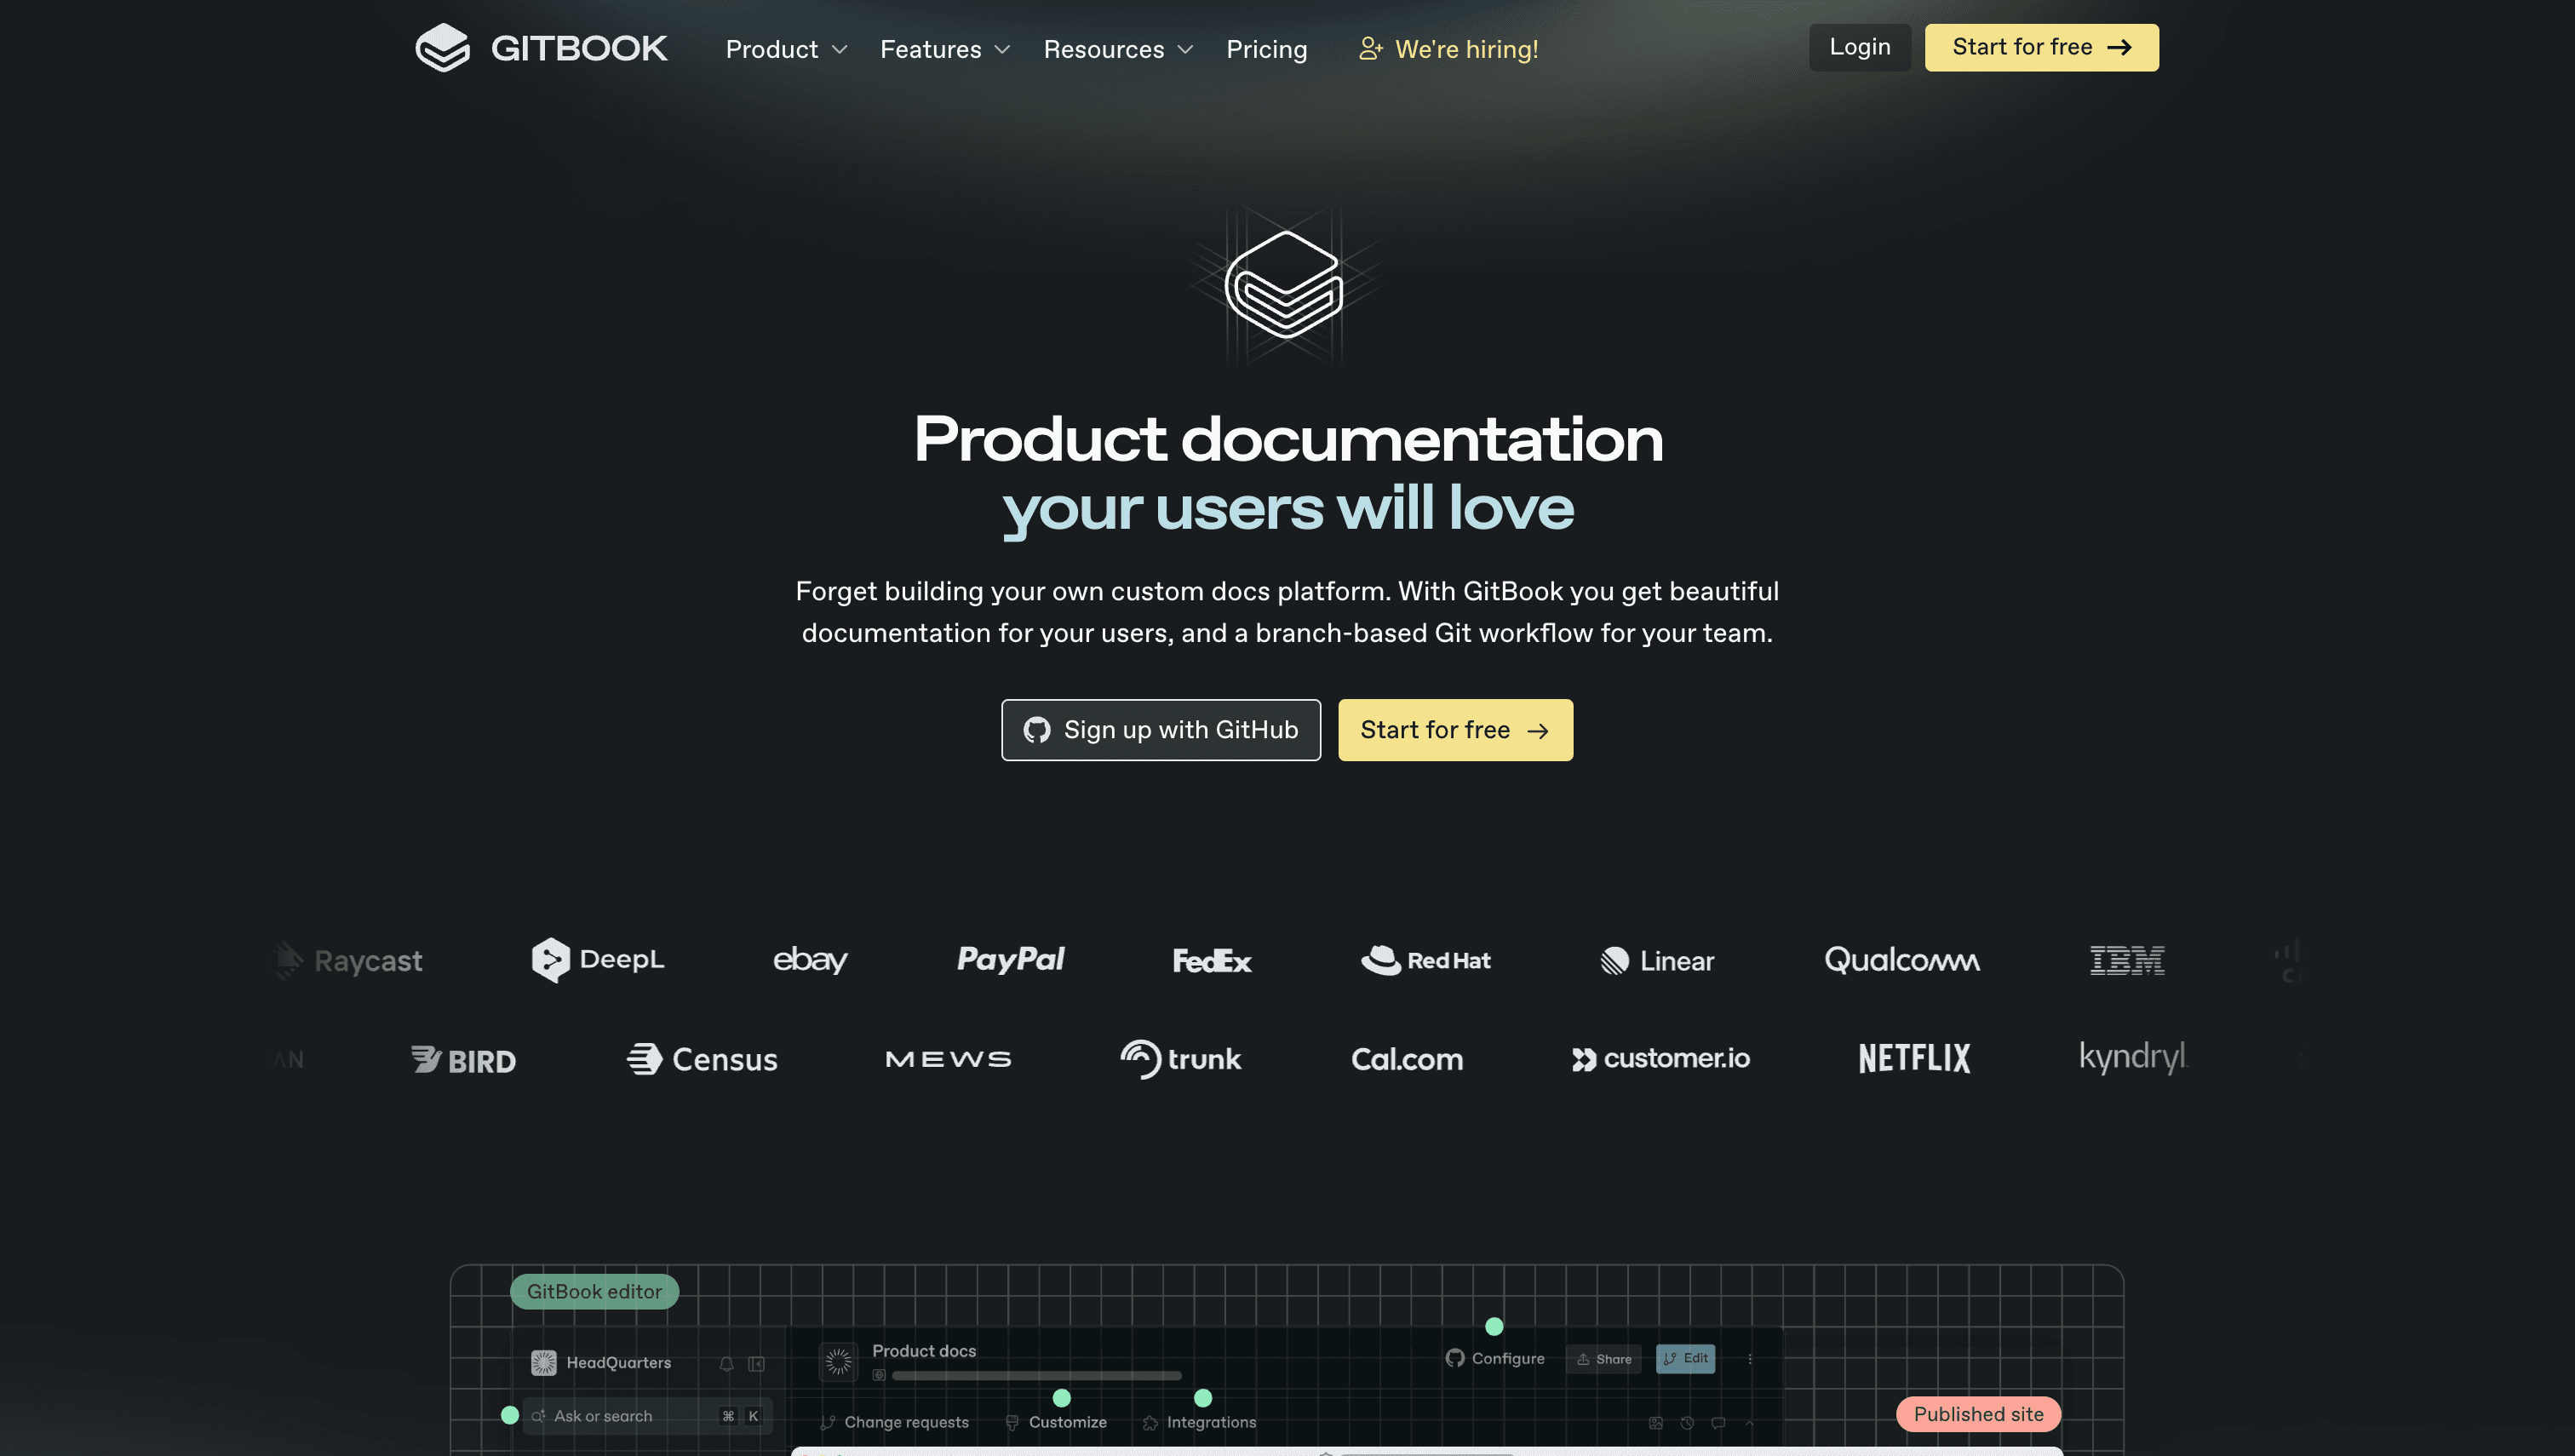The height and width of the screenshot is (1456, 2575).
Task: Click Sign up with GitHub
Action: pyautogui.click(x=1160, y=730)
